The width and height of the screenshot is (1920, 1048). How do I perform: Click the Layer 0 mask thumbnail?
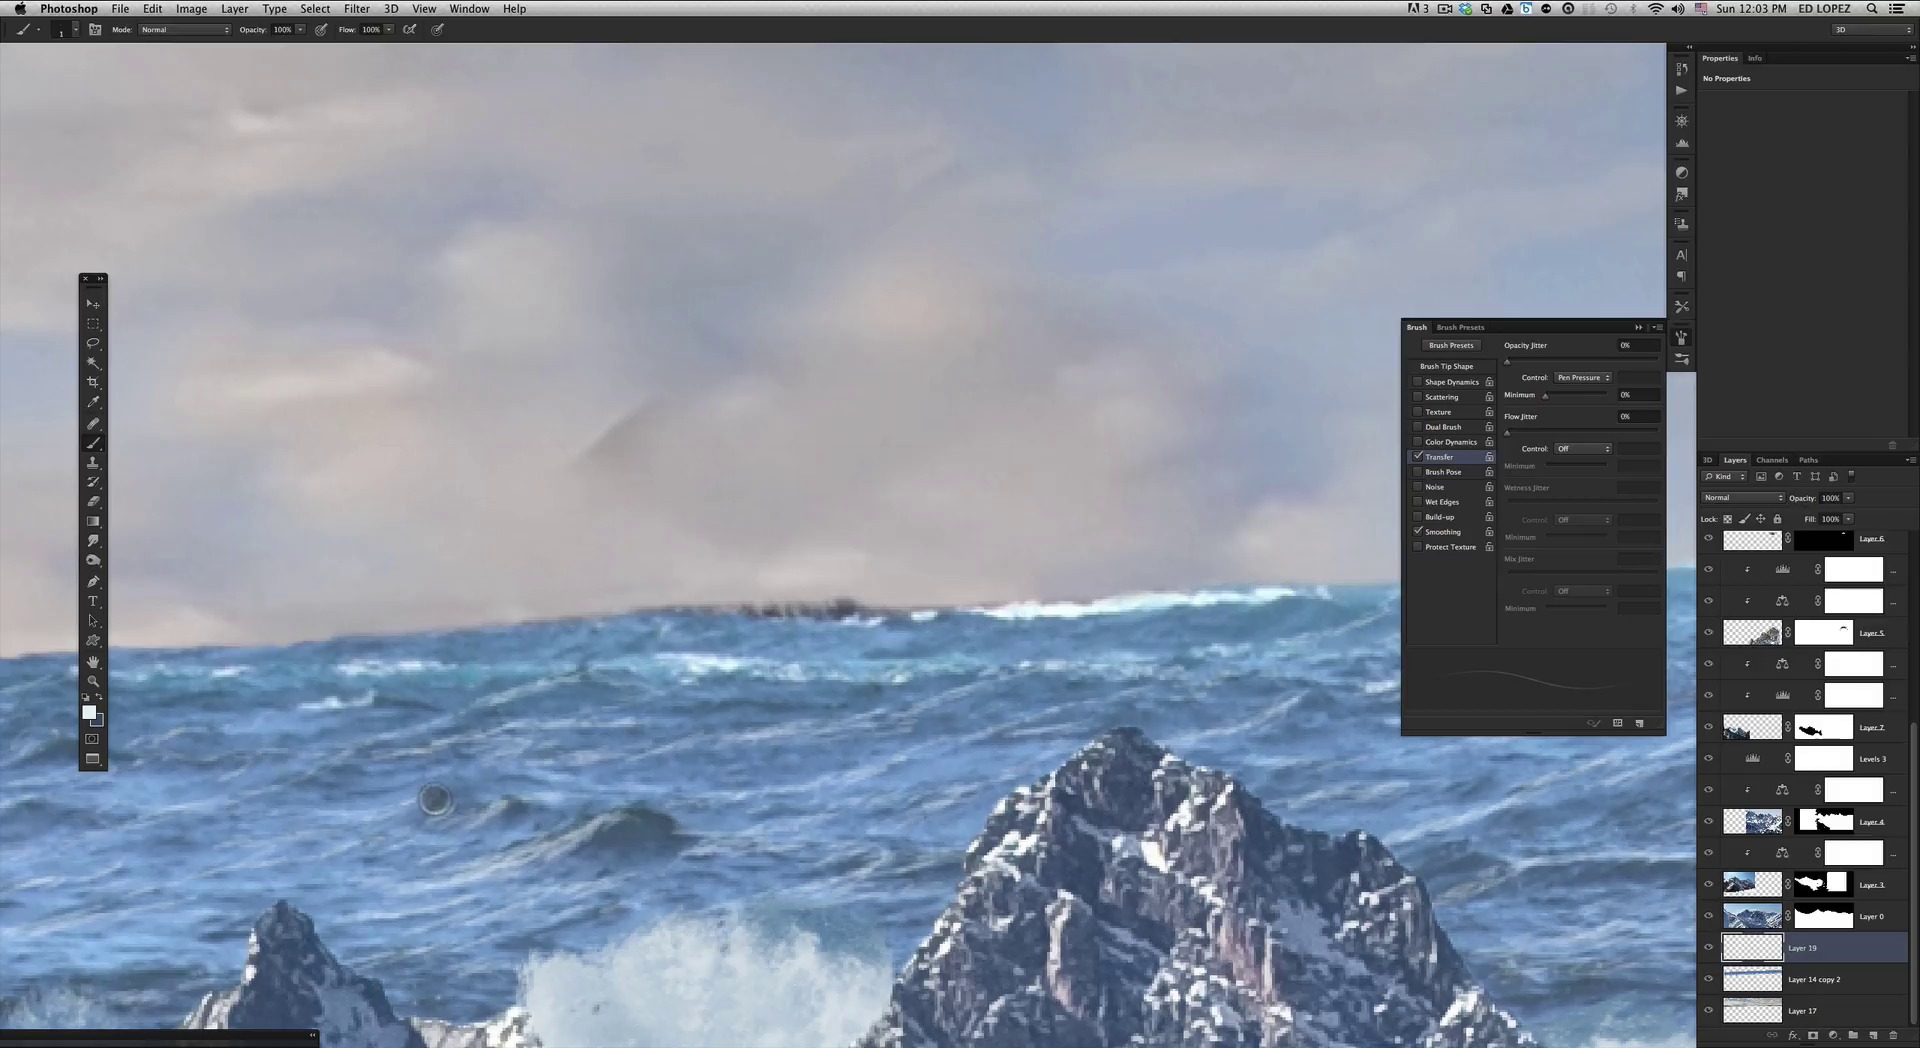click(1823, 916)
